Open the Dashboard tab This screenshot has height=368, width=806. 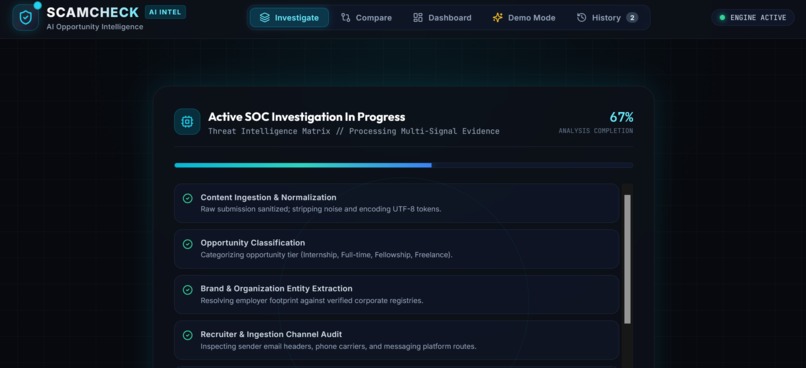point(442,17)
